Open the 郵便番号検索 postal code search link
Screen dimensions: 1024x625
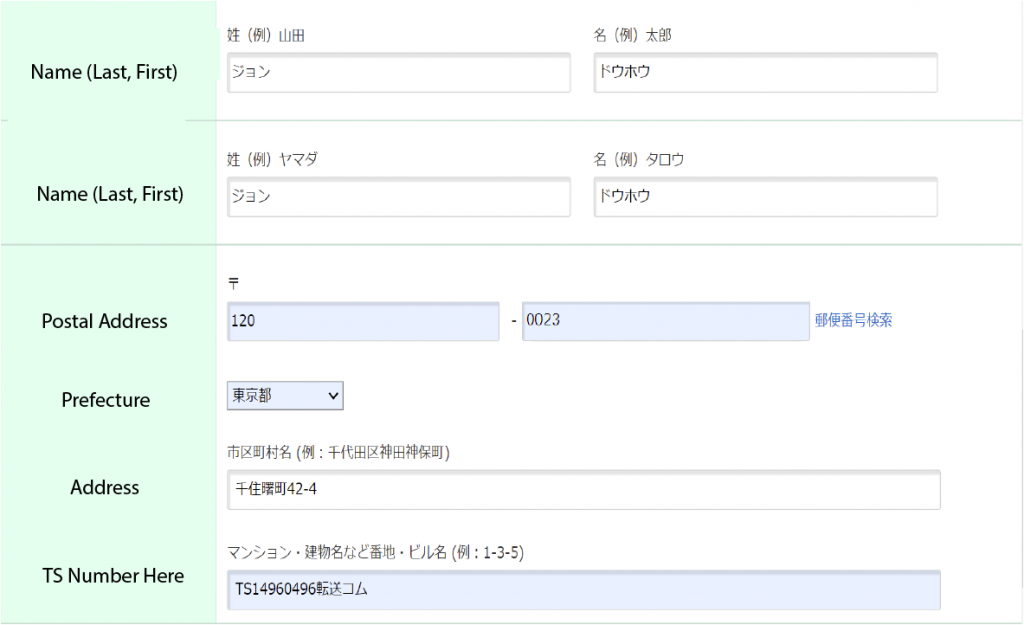(853, 321)
